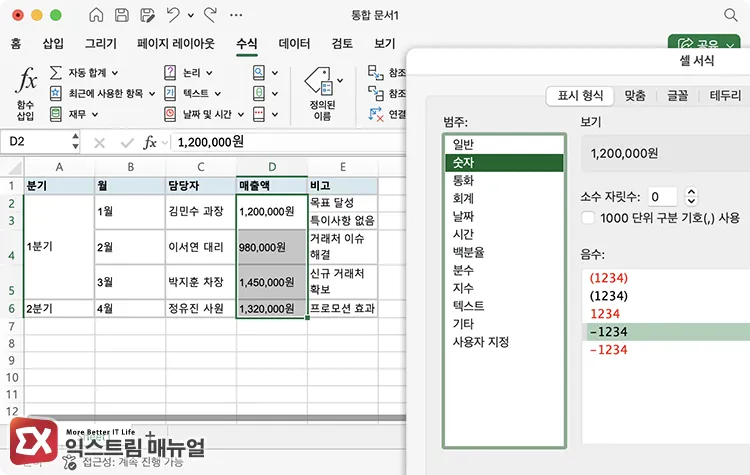Click the formula bar fx icon
Screen dimensions: 750x475
click(150, 142)
